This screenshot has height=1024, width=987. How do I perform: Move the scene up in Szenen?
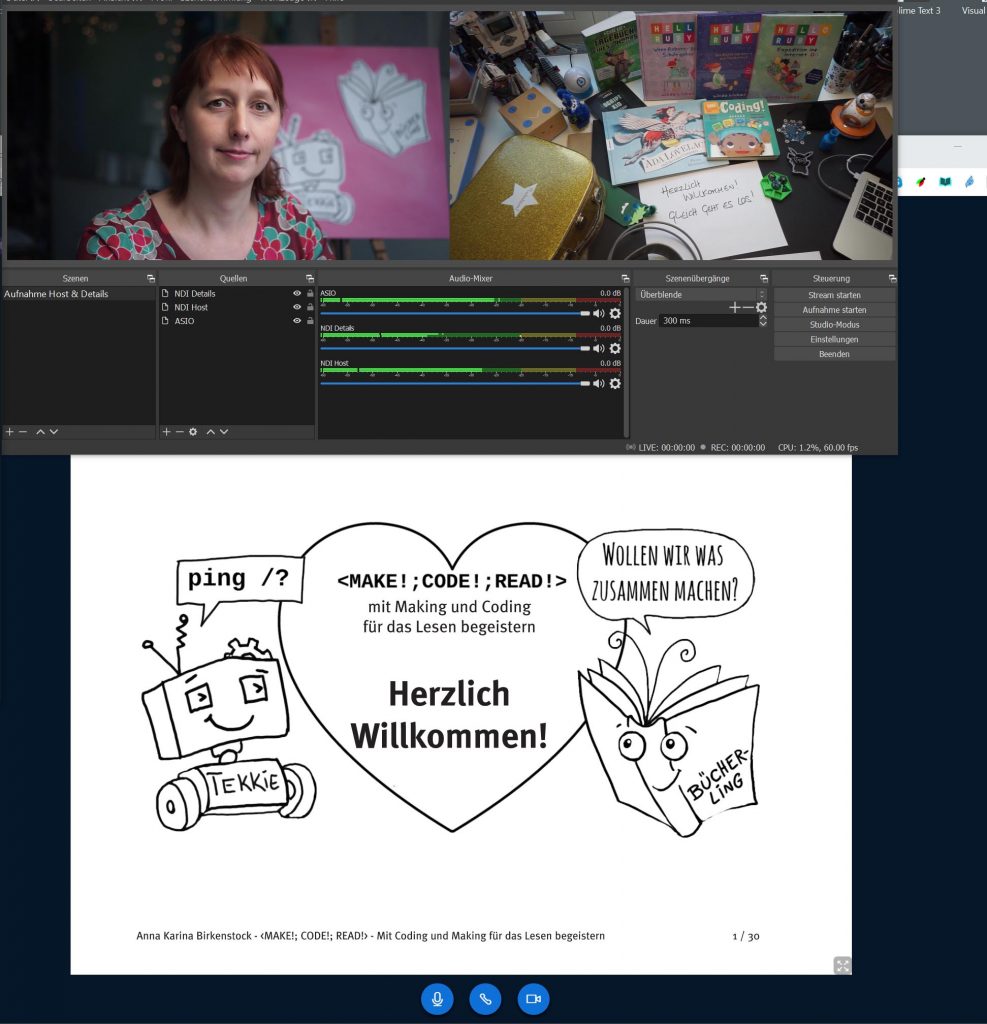40,432
